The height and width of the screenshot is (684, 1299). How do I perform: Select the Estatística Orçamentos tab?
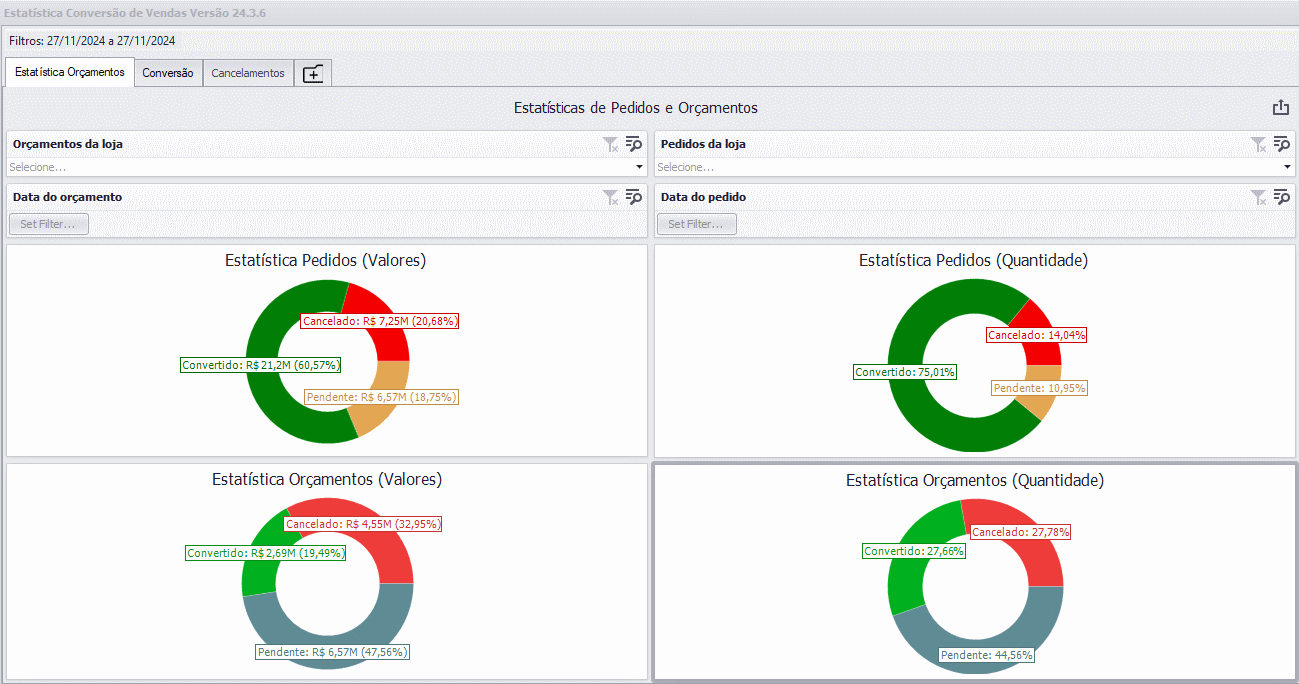pyautogui.click(x=70, y=72)
